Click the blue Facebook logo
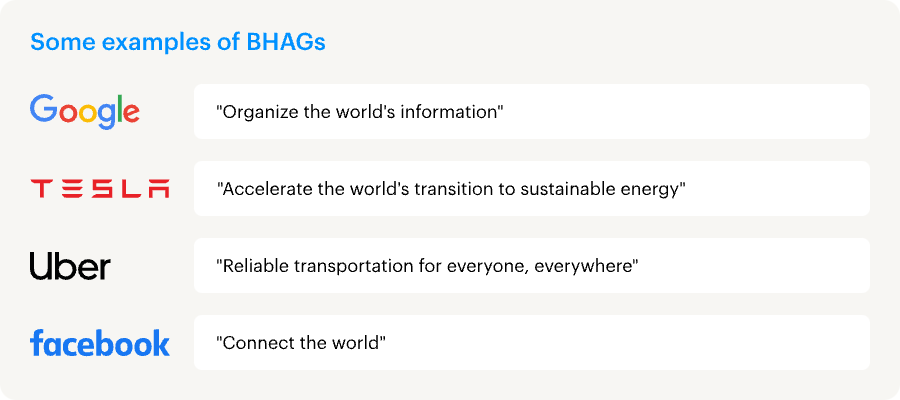The image size is (900, 400). [x=100, y=343]
